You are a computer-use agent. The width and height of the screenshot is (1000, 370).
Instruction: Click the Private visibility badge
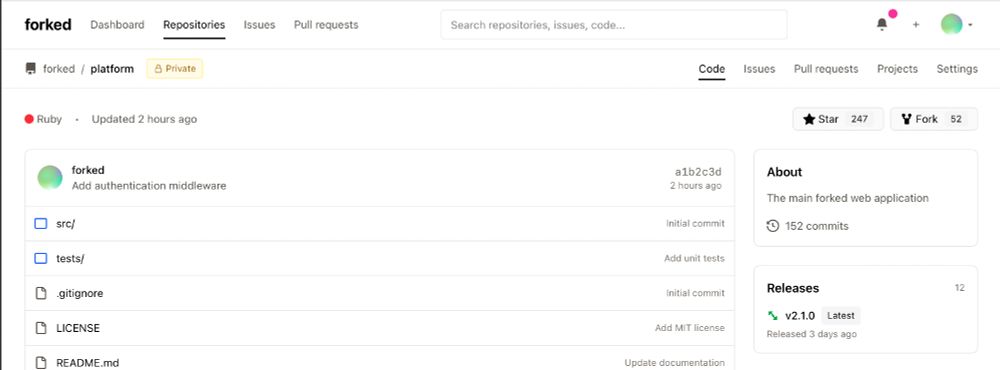[175, 69]
